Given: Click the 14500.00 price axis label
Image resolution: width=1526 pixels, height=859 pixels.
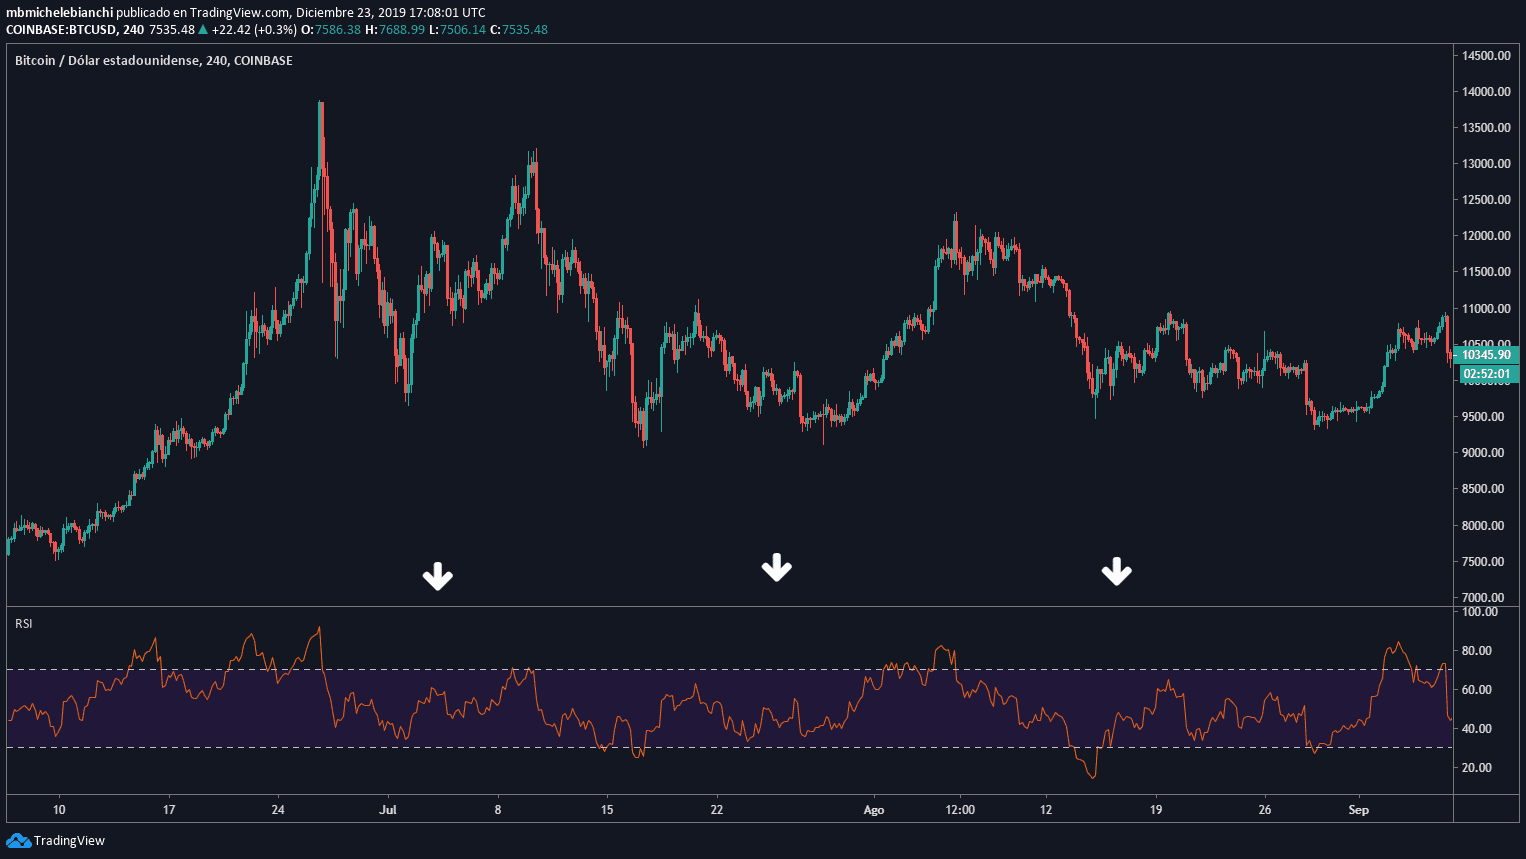Looking at the screenshot, I should (x=1486, y=56).
